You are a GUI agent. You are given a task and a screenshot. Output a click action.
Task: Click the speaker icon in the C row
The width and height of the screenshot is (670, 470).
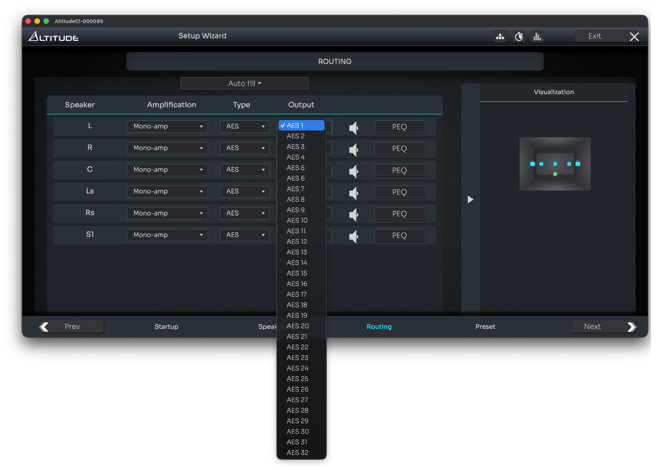tap(353, 170)
